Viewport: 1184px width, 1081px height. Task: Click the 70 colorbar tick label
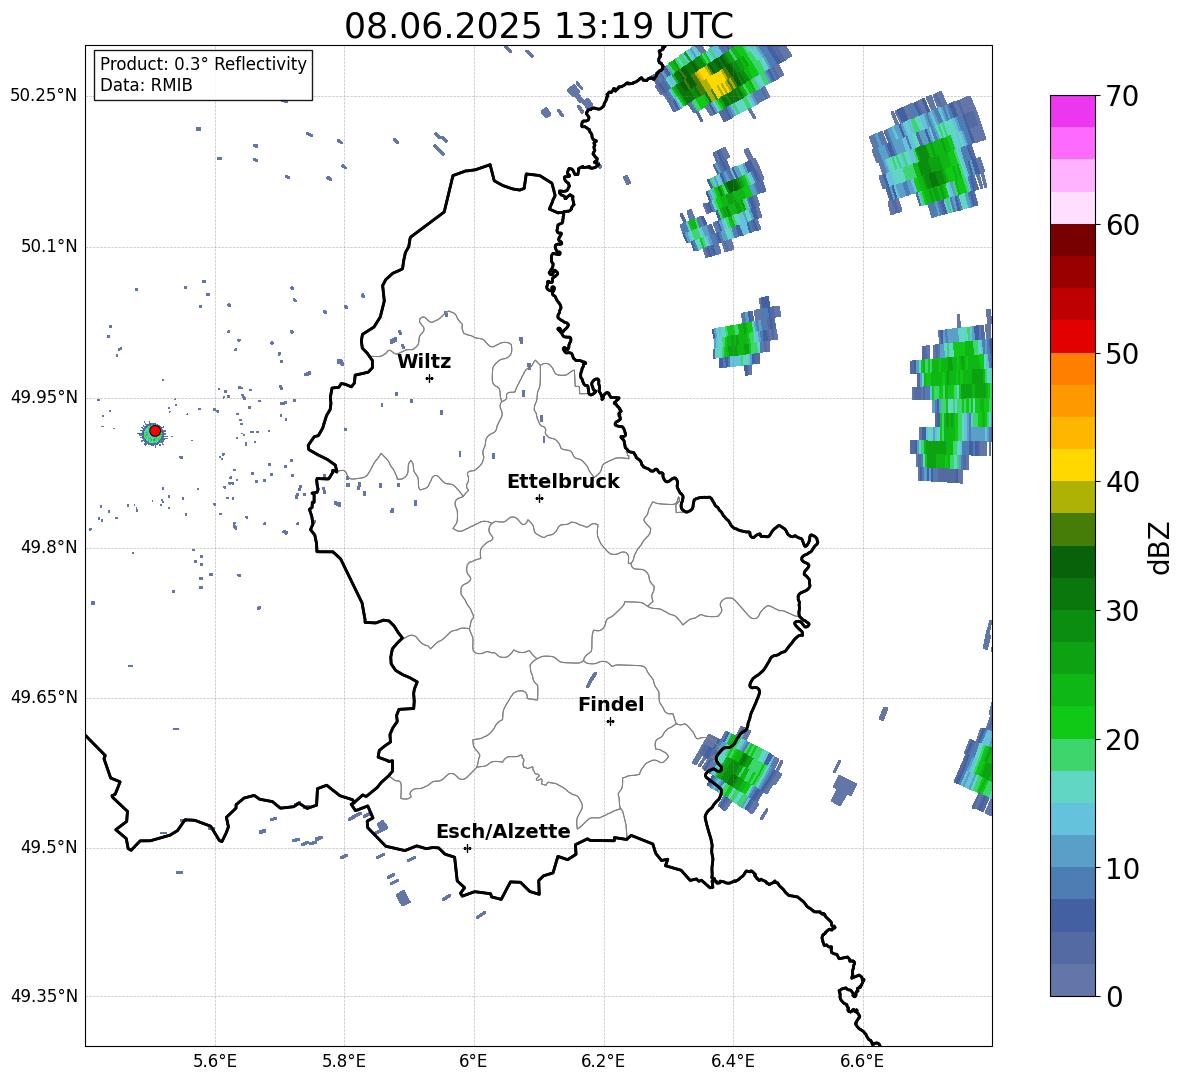[1122, 96]
